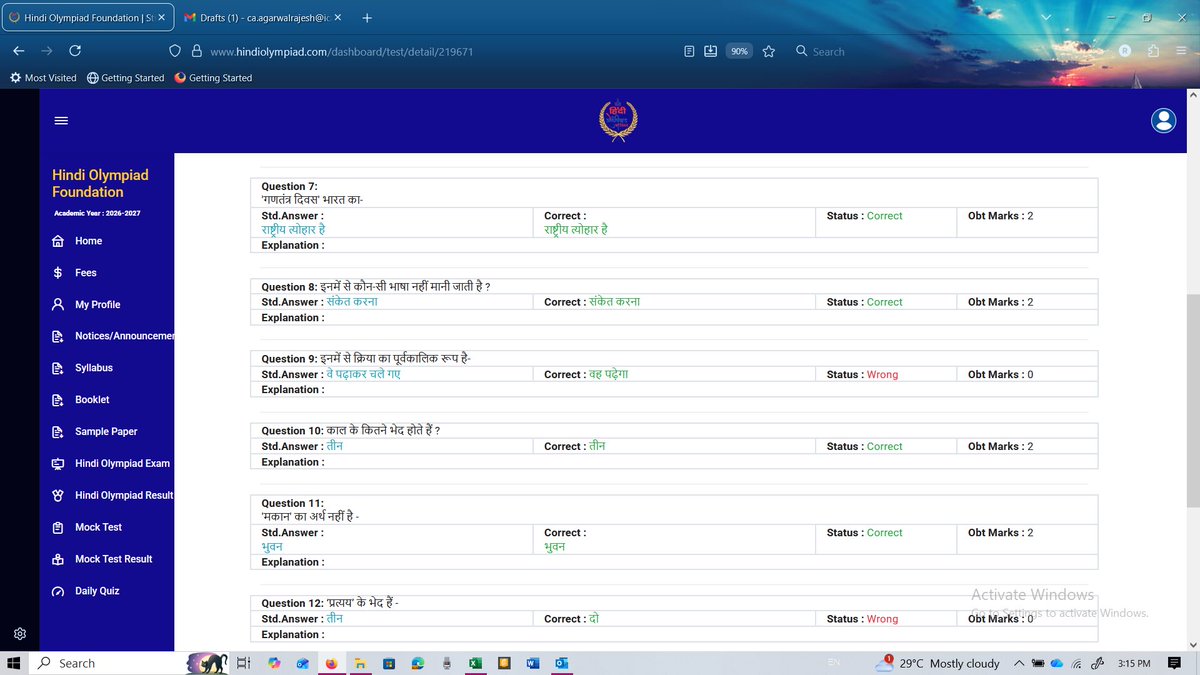The image size is (1200, 675).
Task: Open the Firefox application menu
Action: pyautogui.click(x=1181, y=51)
